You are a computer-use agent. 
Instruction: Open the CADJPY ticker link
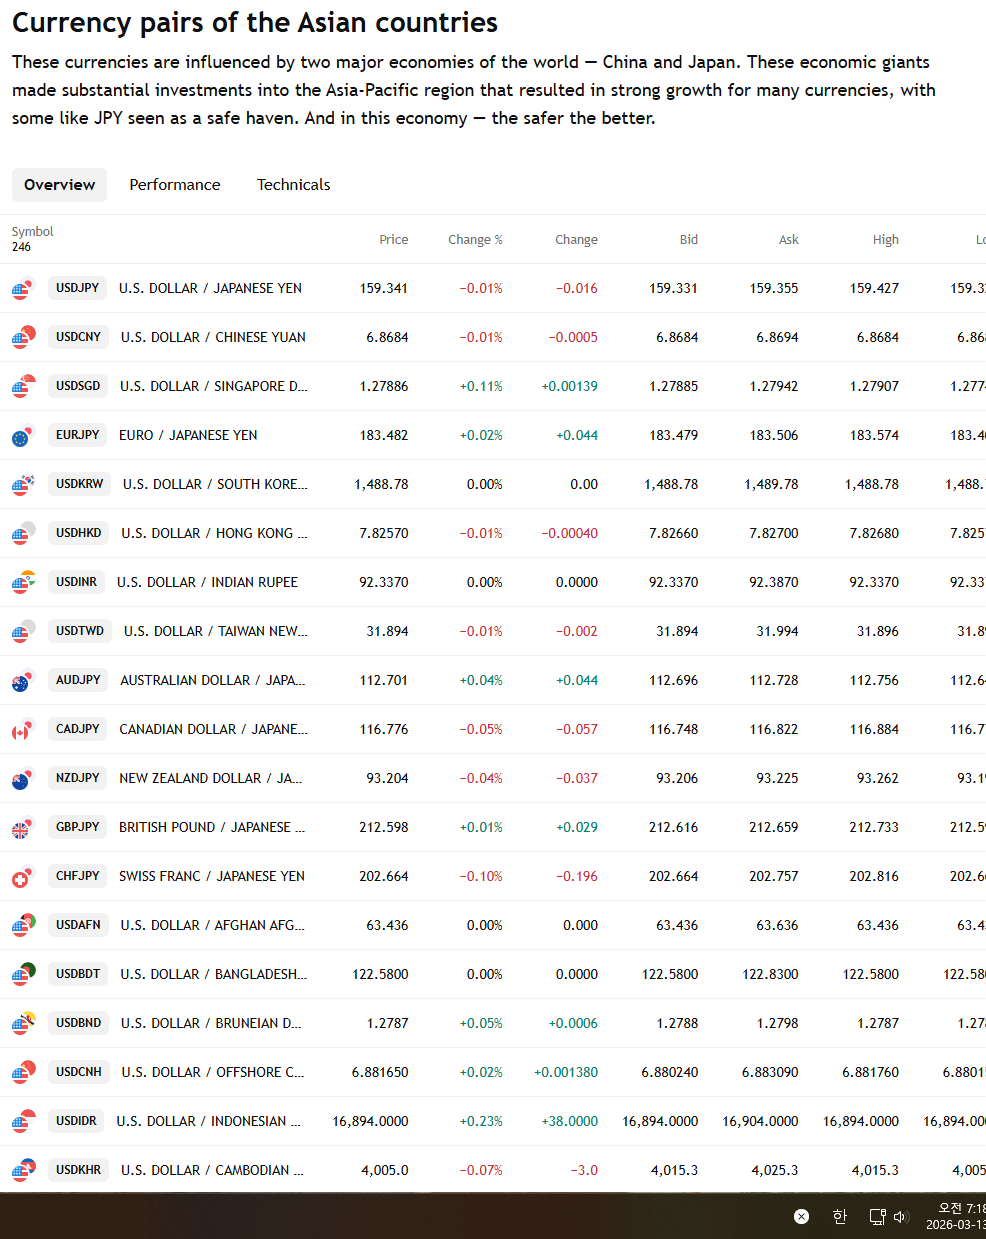click(x=78, y=729)
